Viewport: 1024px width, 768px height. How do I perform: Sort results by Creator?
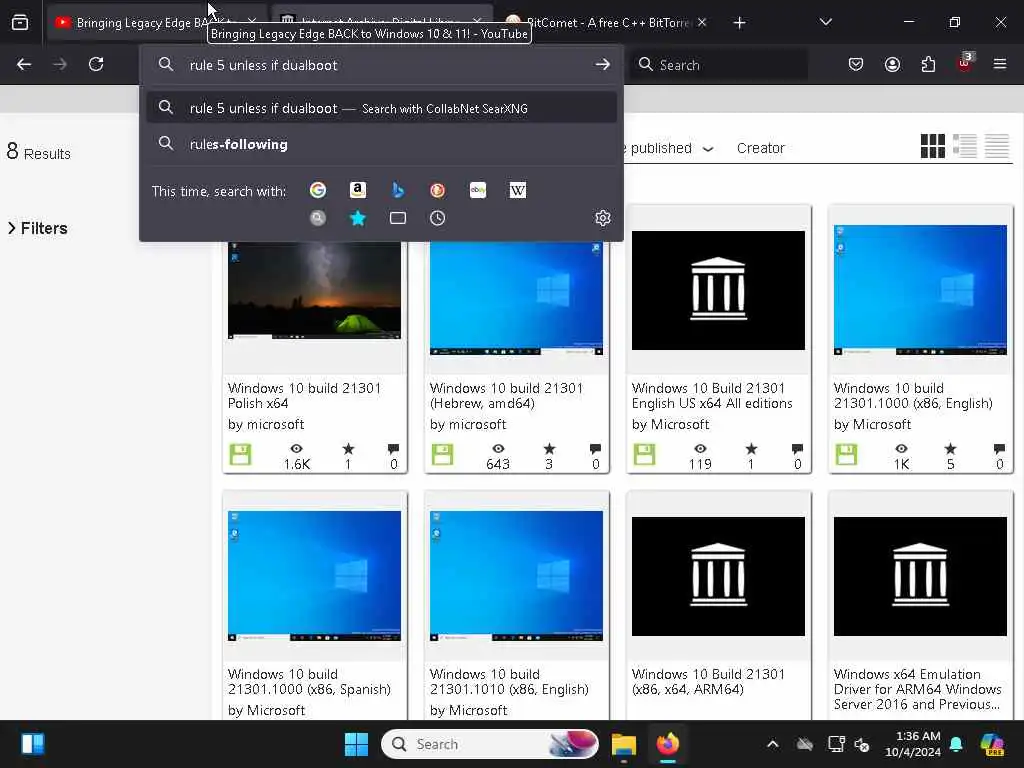760,148
